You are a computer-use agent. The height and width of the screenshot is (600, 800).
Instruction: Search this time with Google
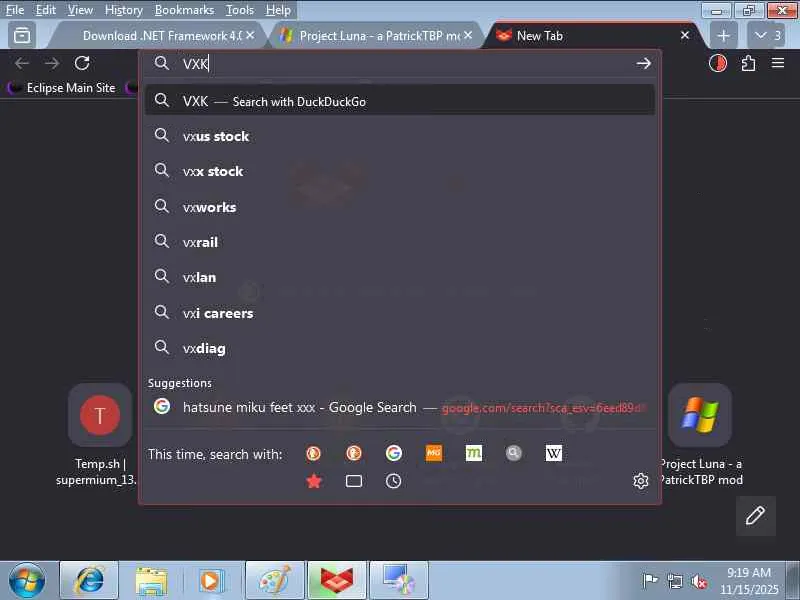(x=393, y=453)
